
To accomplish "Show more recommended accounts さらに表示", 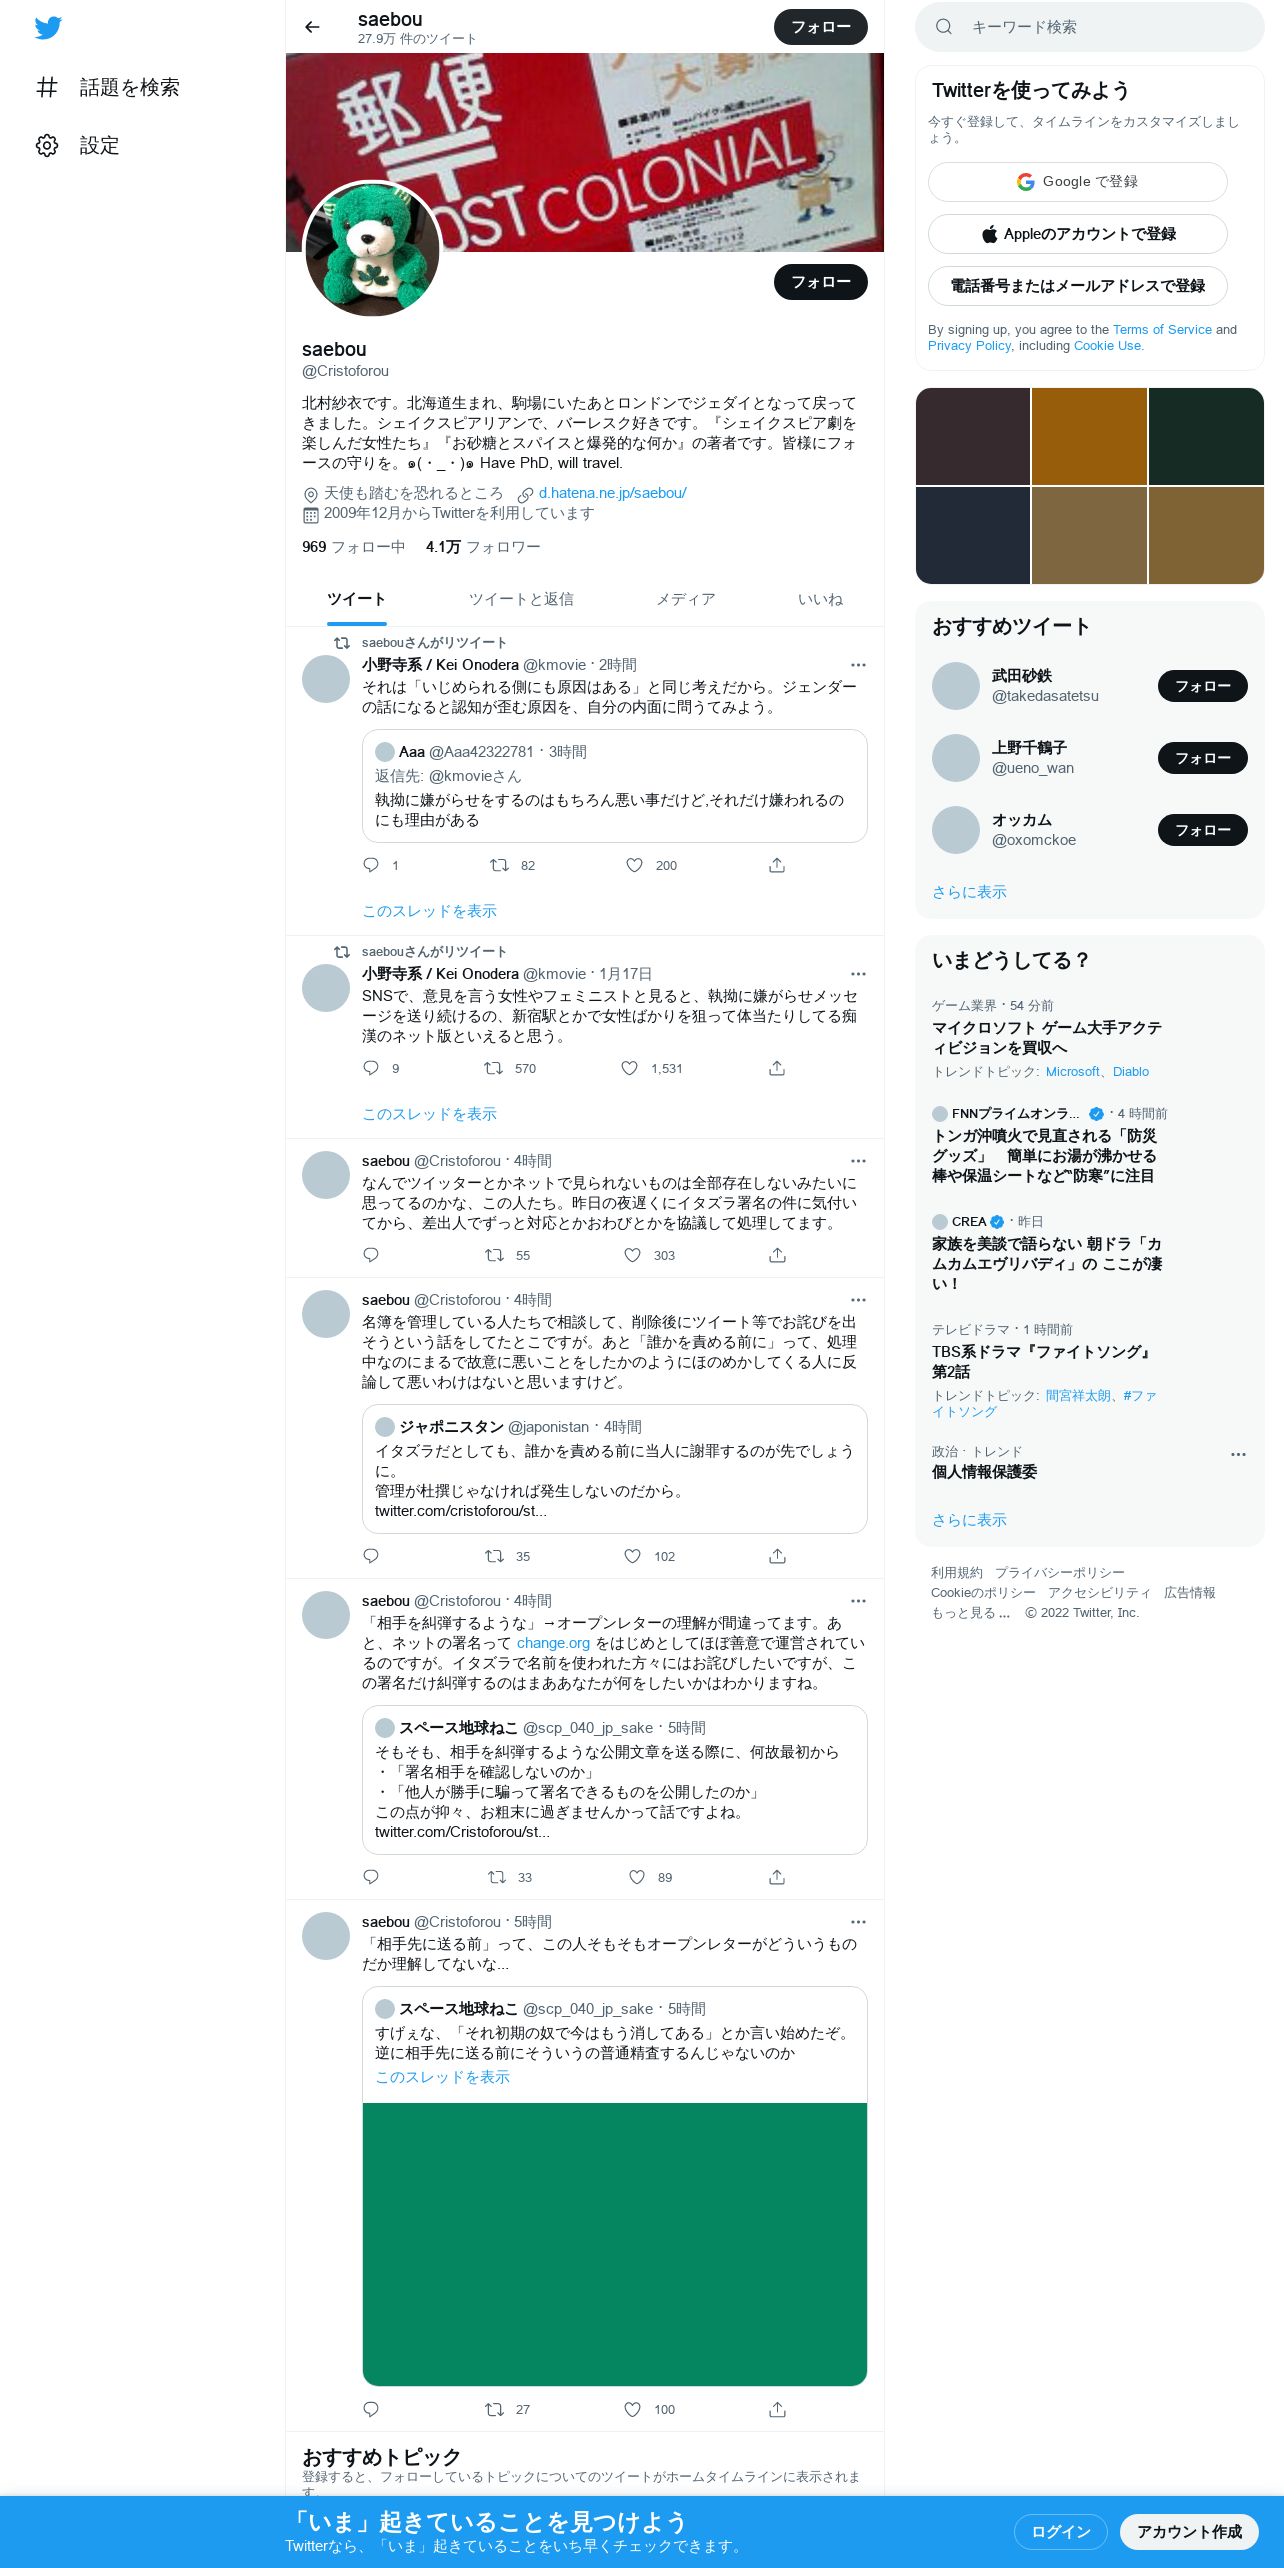I will pyautogui.click(x=969, y=892).
